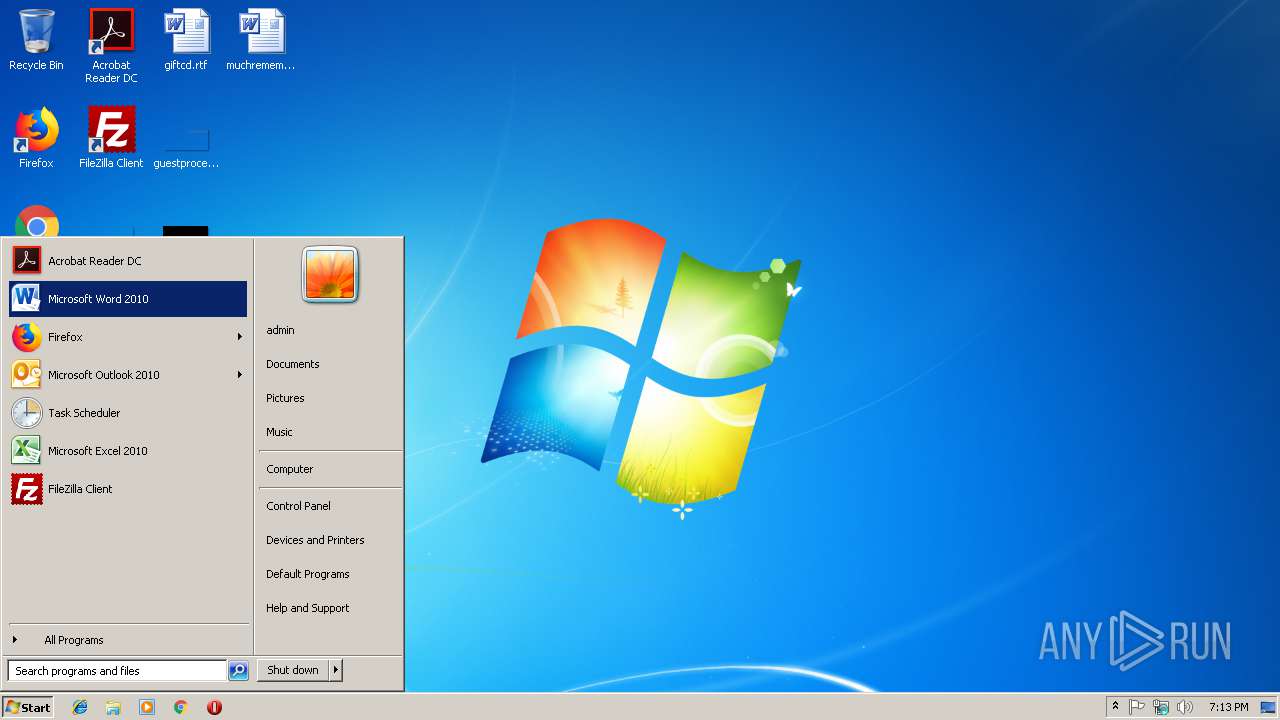Select the FileZilla Client desktop shortcut
The image size is (1280, 720).
tap(111, 138)
